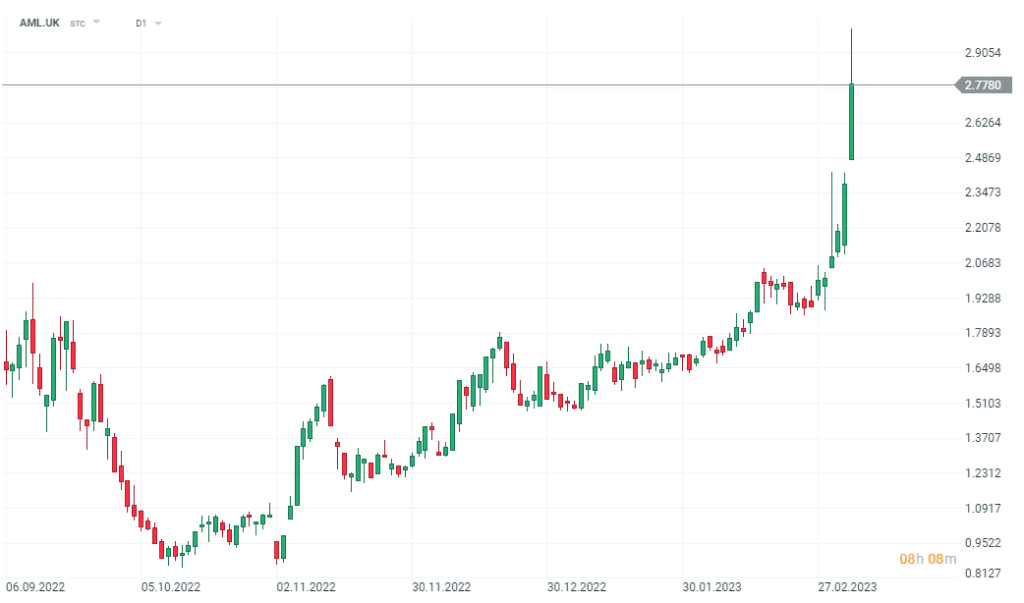Image resolution: width=1024 pixels, height=603 pixels.
Task: Click the 27.02.2023 date label
Action: pyautogui.click(x=847, y=587)
